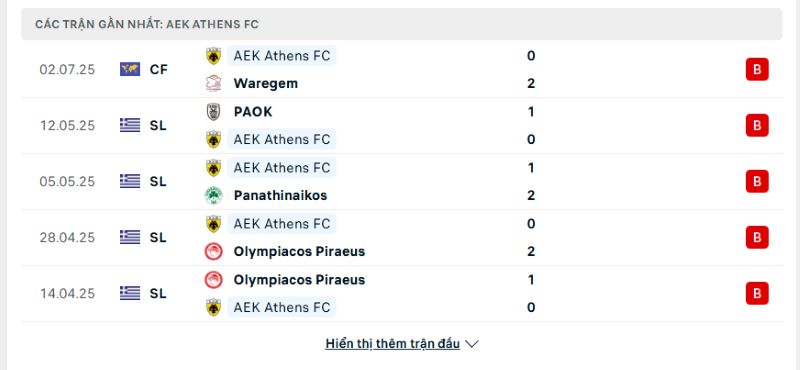Click the Greek flag for the 12.05.25 match
The height and width of the screenshot is (370, 800).
[130, 126]
